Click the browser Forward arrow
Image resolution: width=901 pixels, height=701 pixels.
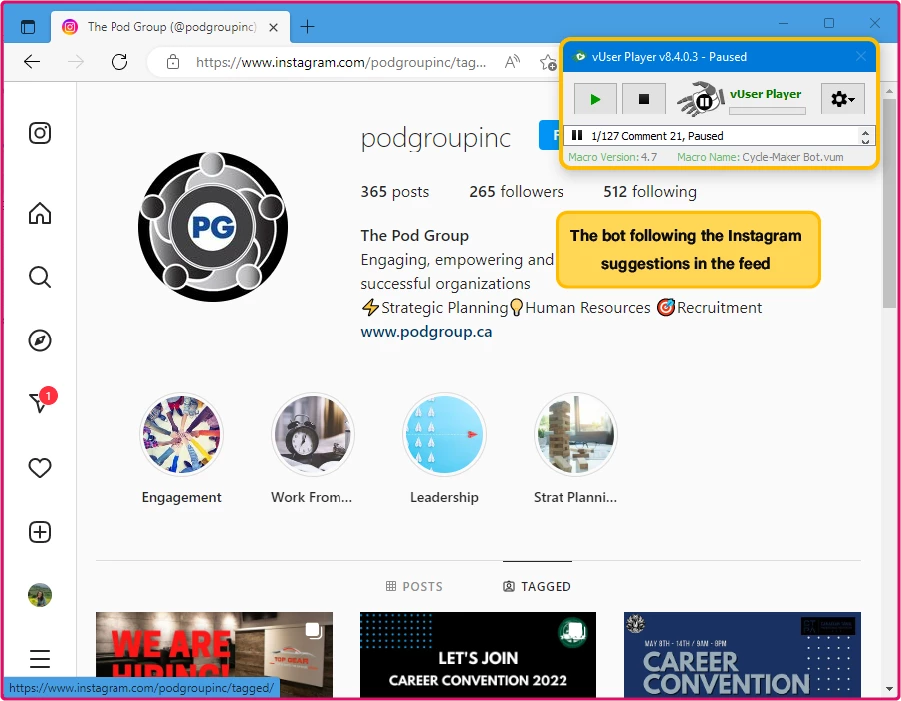(x=76, y=61)
